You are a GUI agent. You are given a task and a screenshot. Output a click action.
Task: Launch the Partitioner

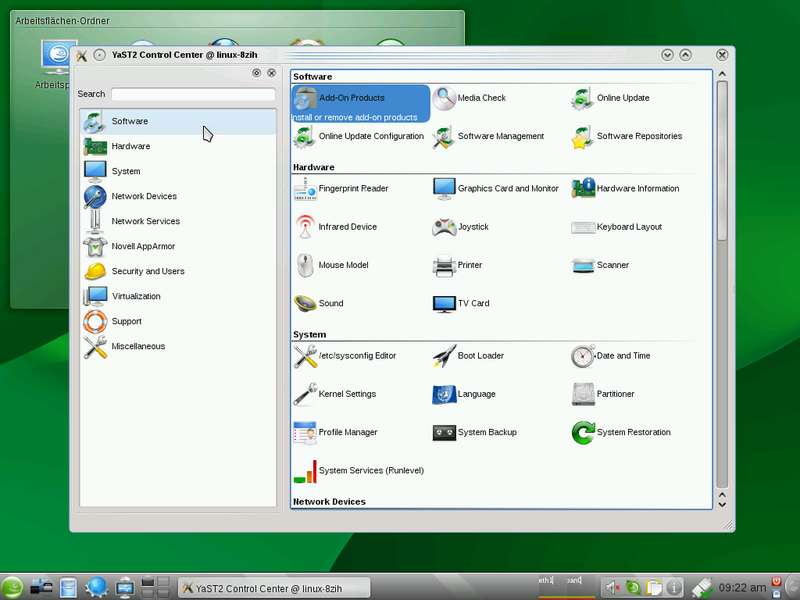603,394
